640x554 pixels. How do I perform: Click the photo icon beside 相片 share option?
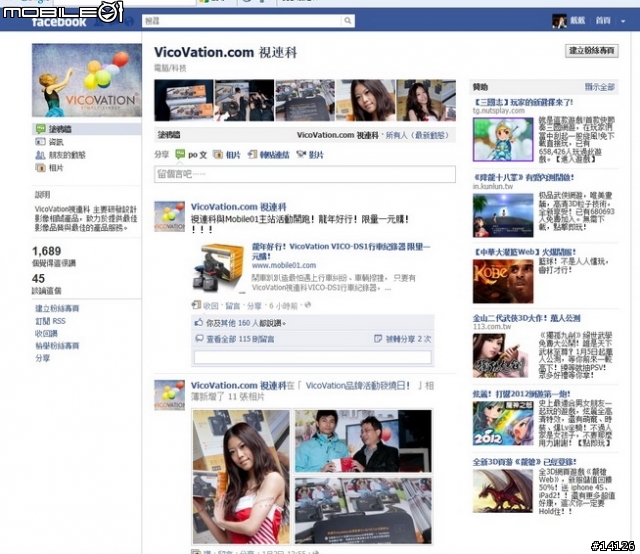pos(218,154)
